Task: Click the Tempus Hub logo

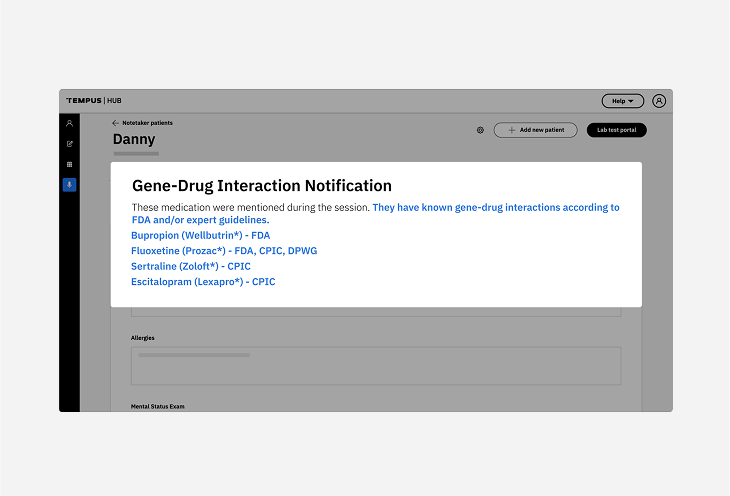Action: 94,101
